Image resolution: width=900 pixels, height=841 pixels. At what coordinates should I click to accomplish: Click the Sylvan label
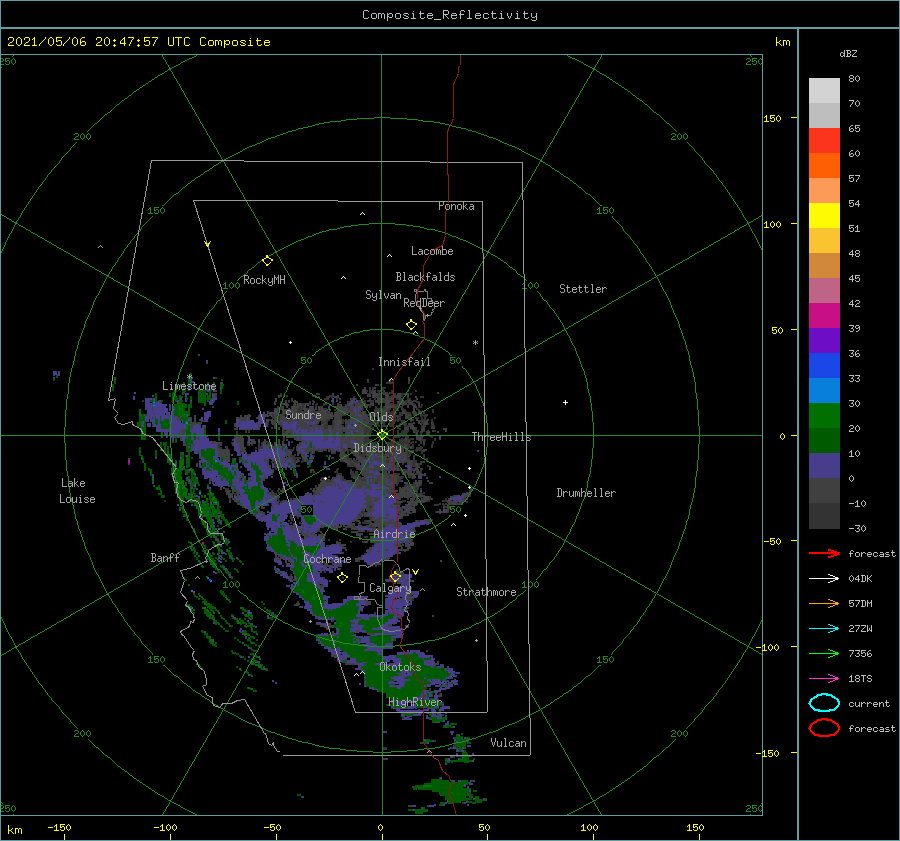click(x=383, y=295)
